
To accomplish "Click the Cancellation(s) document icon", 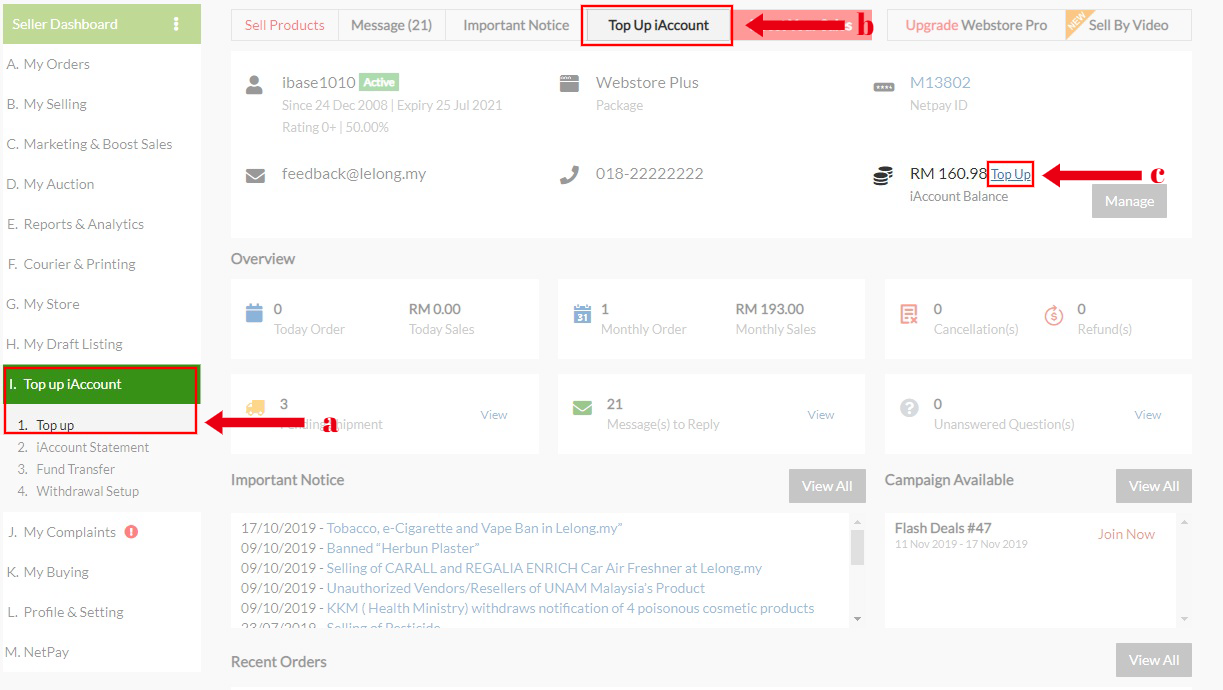I will pos(909,314).
